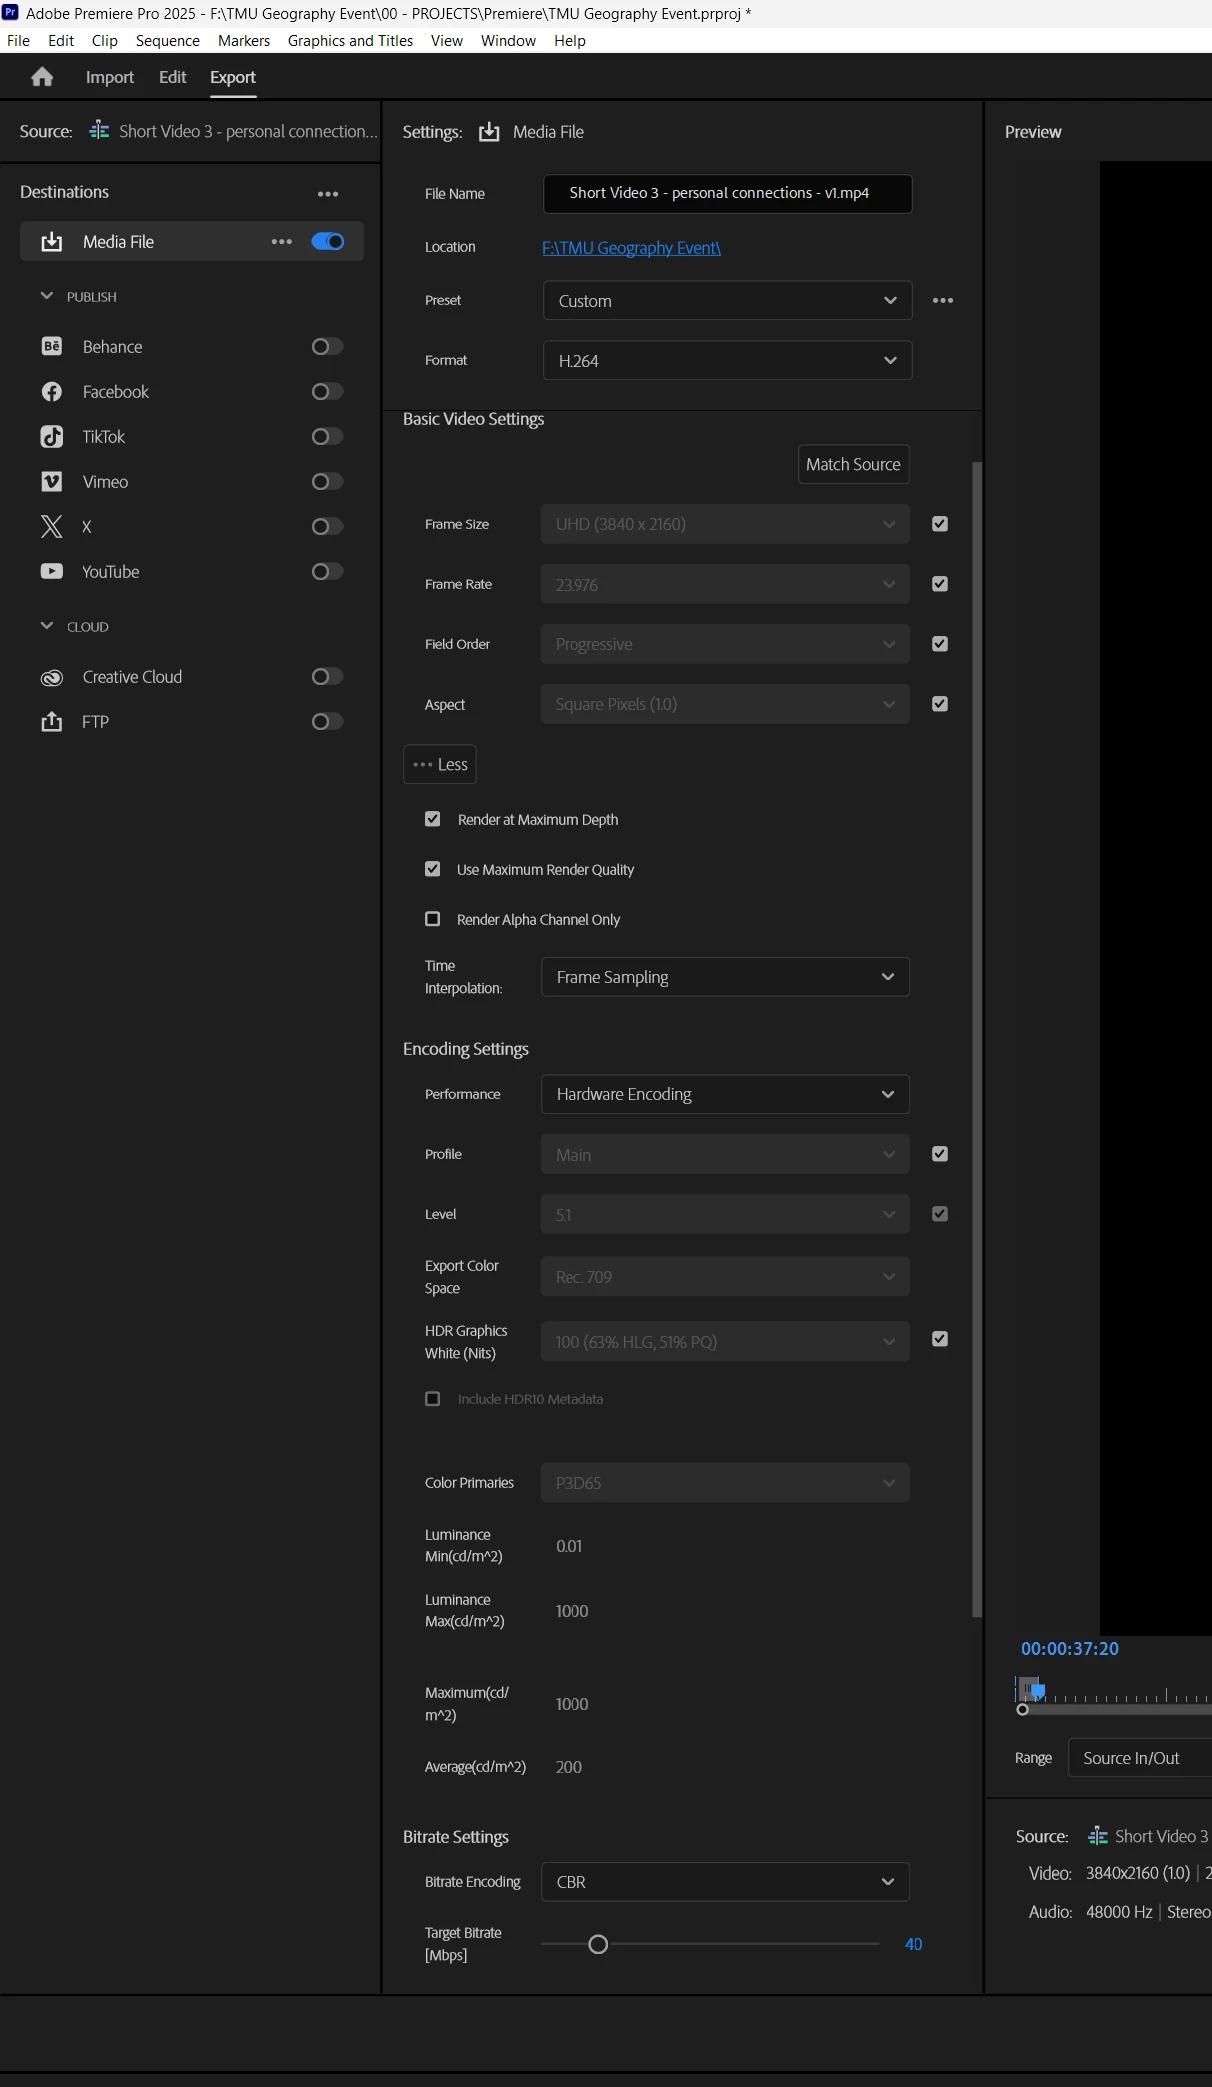This screenshot has width=1212, height=2087.
Task: Enable TikTok publish toggle
Action: (x=327, y=436)
